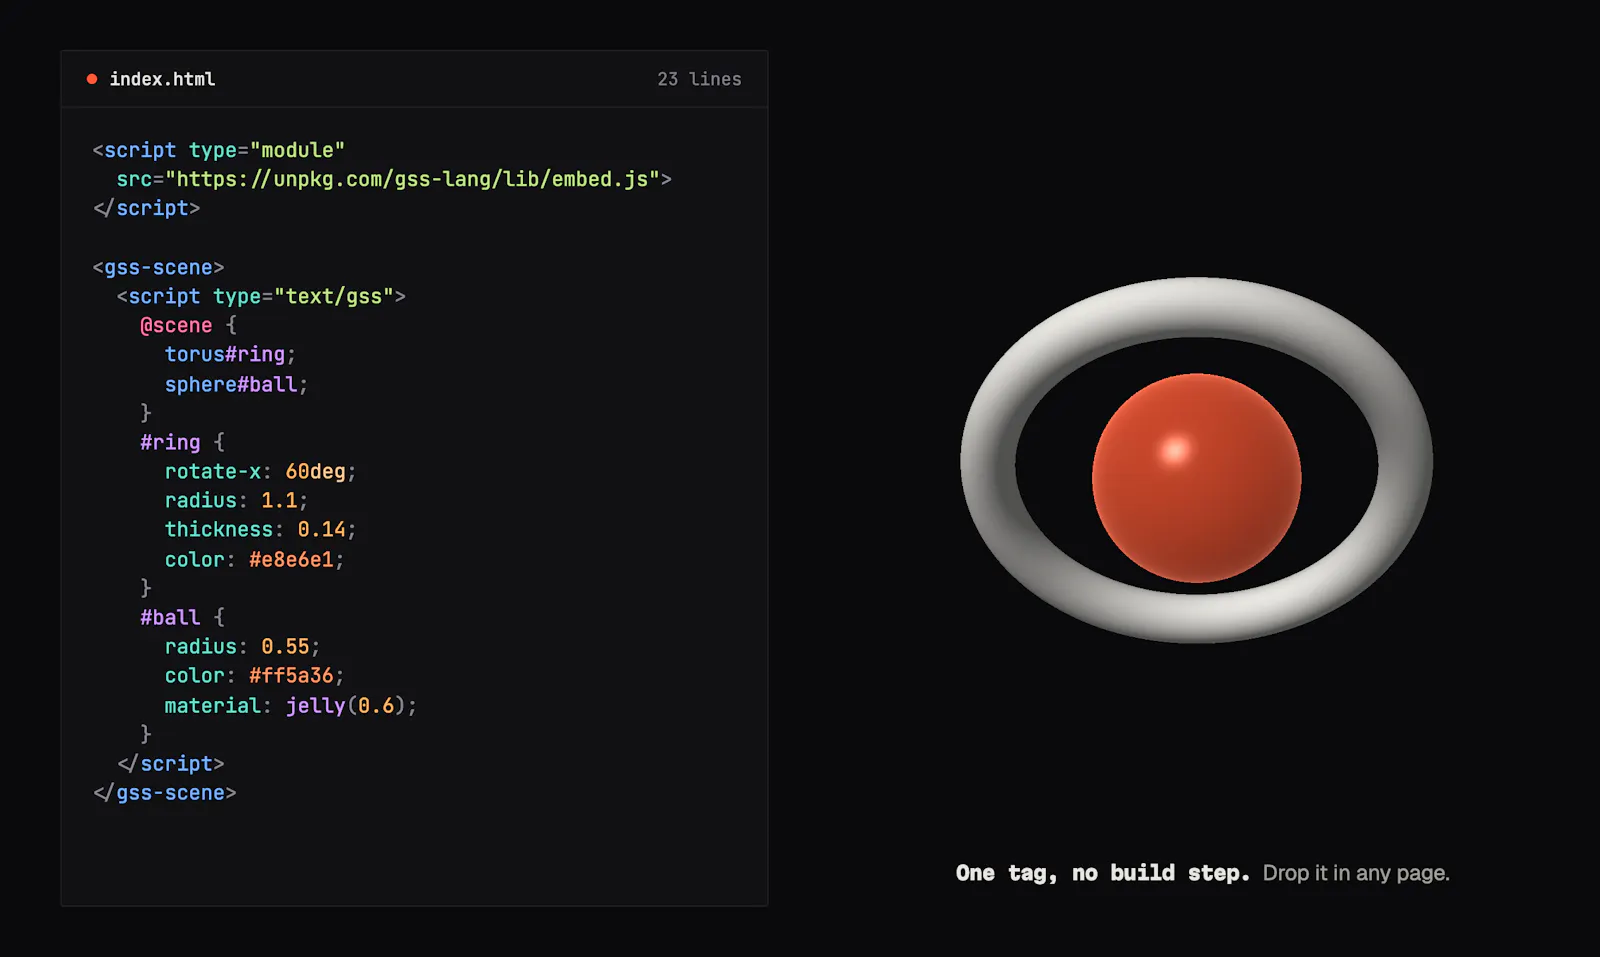Click the closing </gss-scene> tag
Screen dimensions: 1600x957
coord(164,792)
